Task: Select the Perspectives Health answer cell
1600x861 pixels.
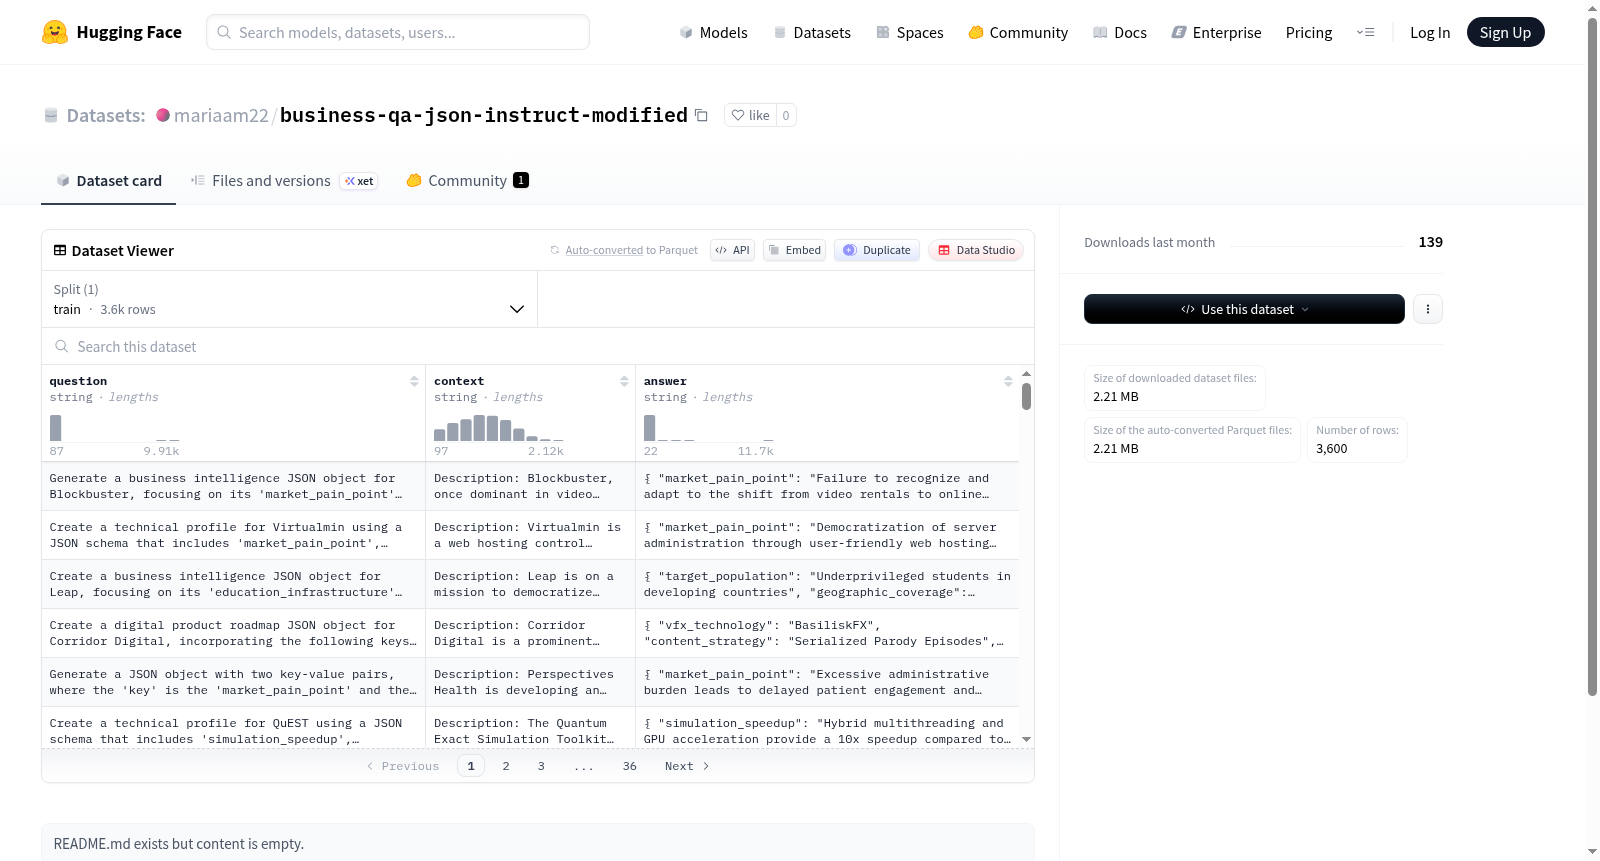Action: point(827,682)
